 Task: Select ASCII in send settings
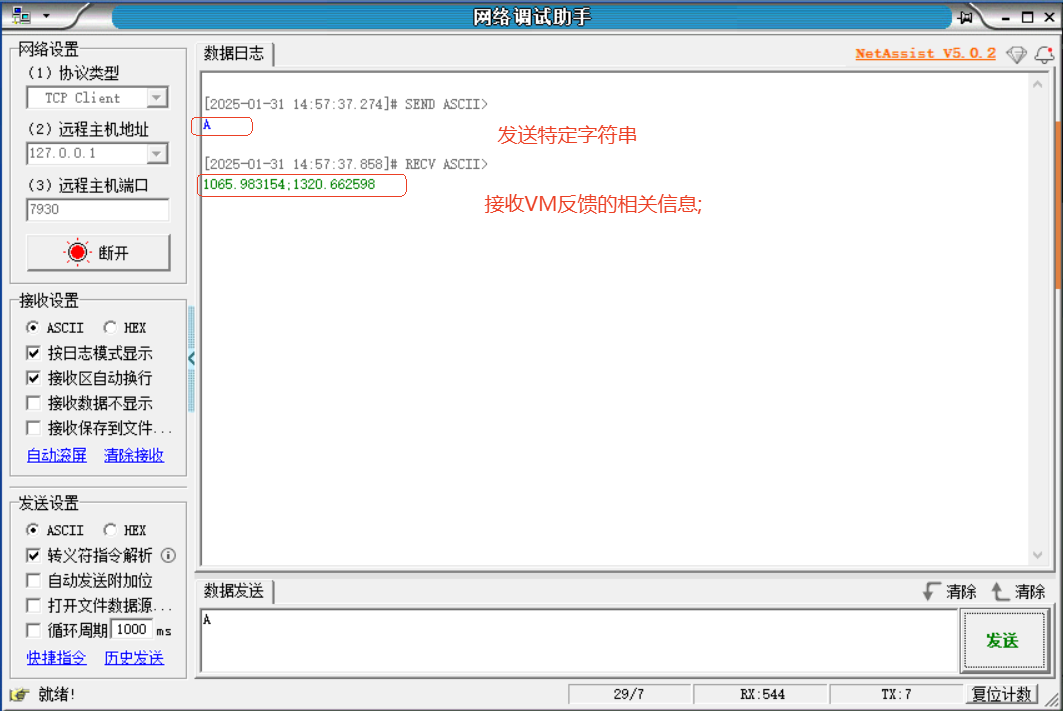click(56, 530)
